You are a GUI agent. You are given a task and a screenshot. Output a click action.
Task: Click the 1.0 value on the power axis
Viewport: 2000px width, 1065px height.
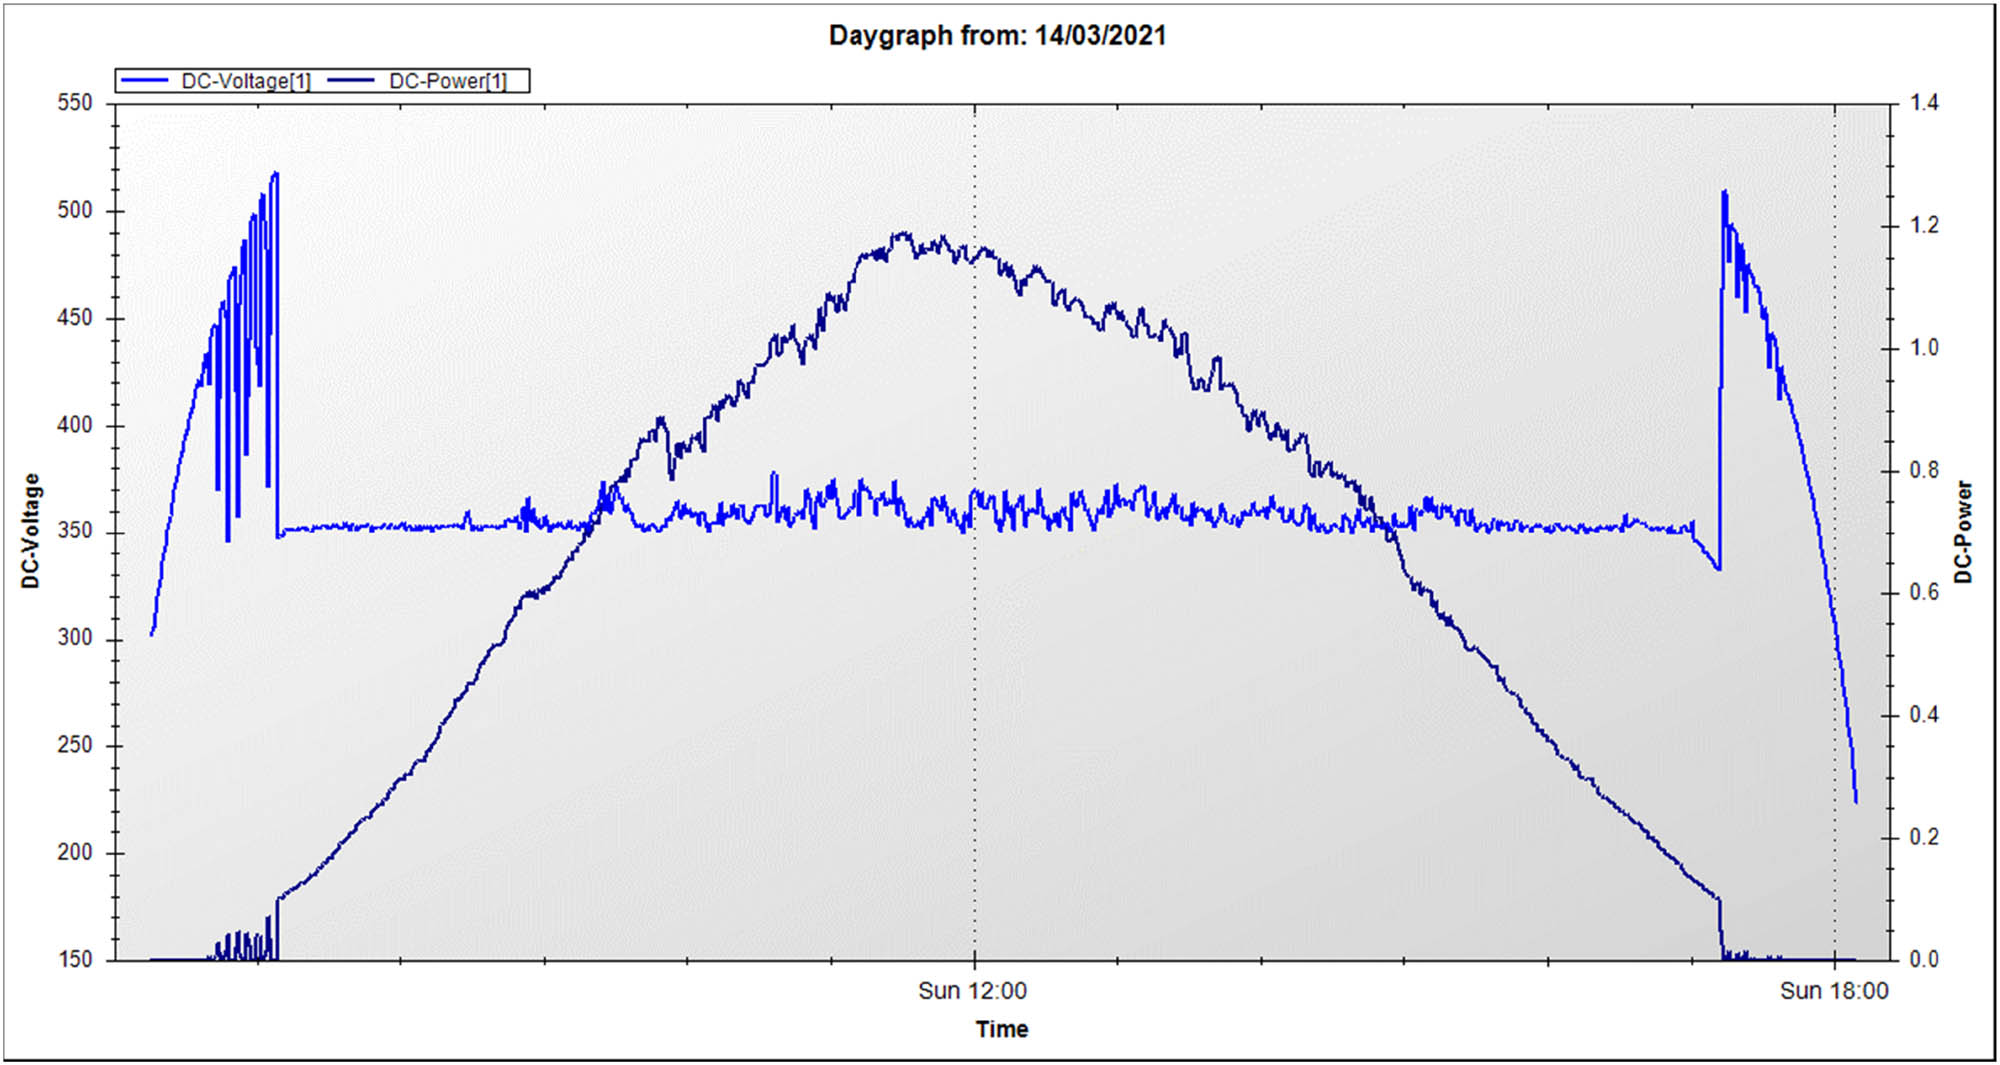point(1924,348)
